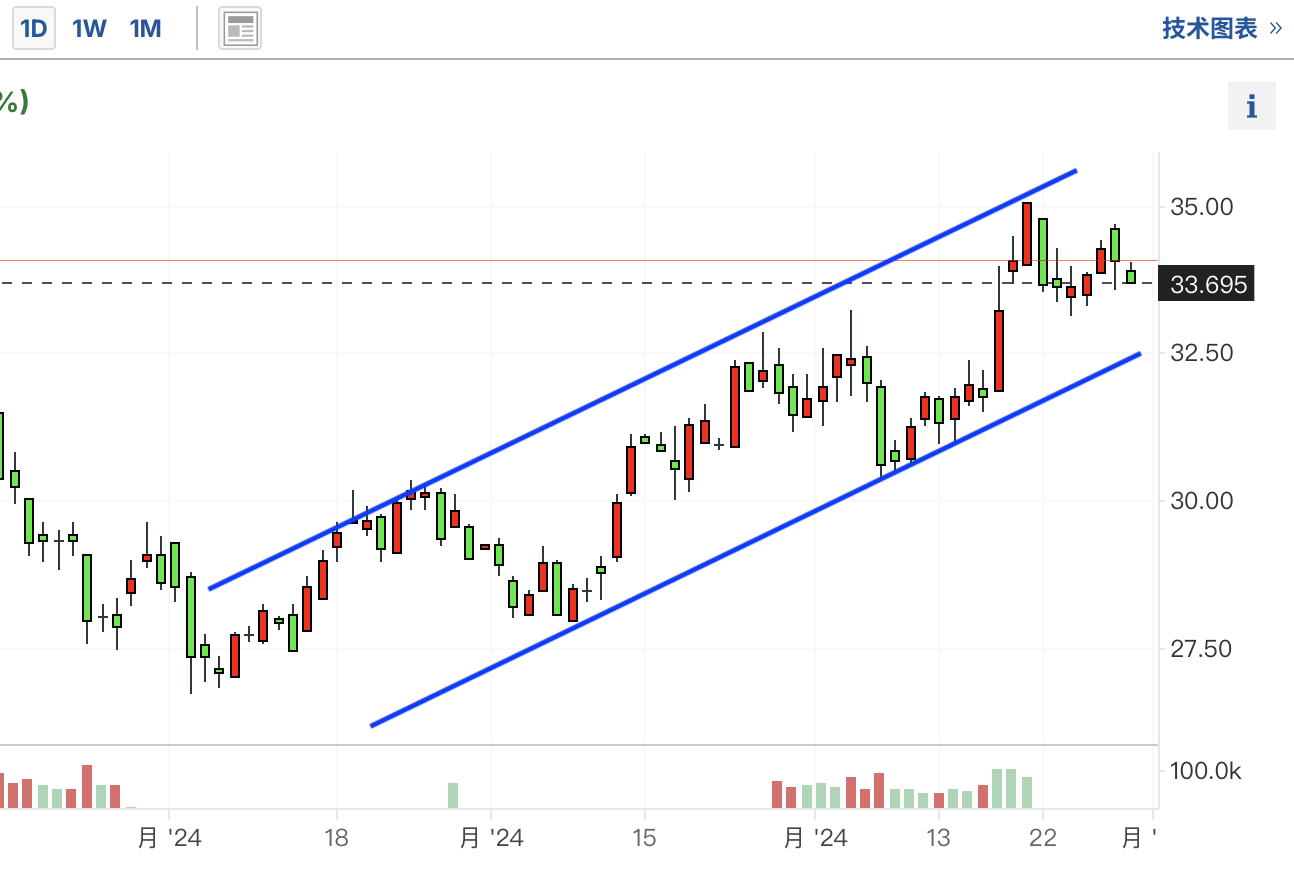Select the 1D timeframe tab
The width and height of the screenshot is (1294, 884).
coord(34,28)
